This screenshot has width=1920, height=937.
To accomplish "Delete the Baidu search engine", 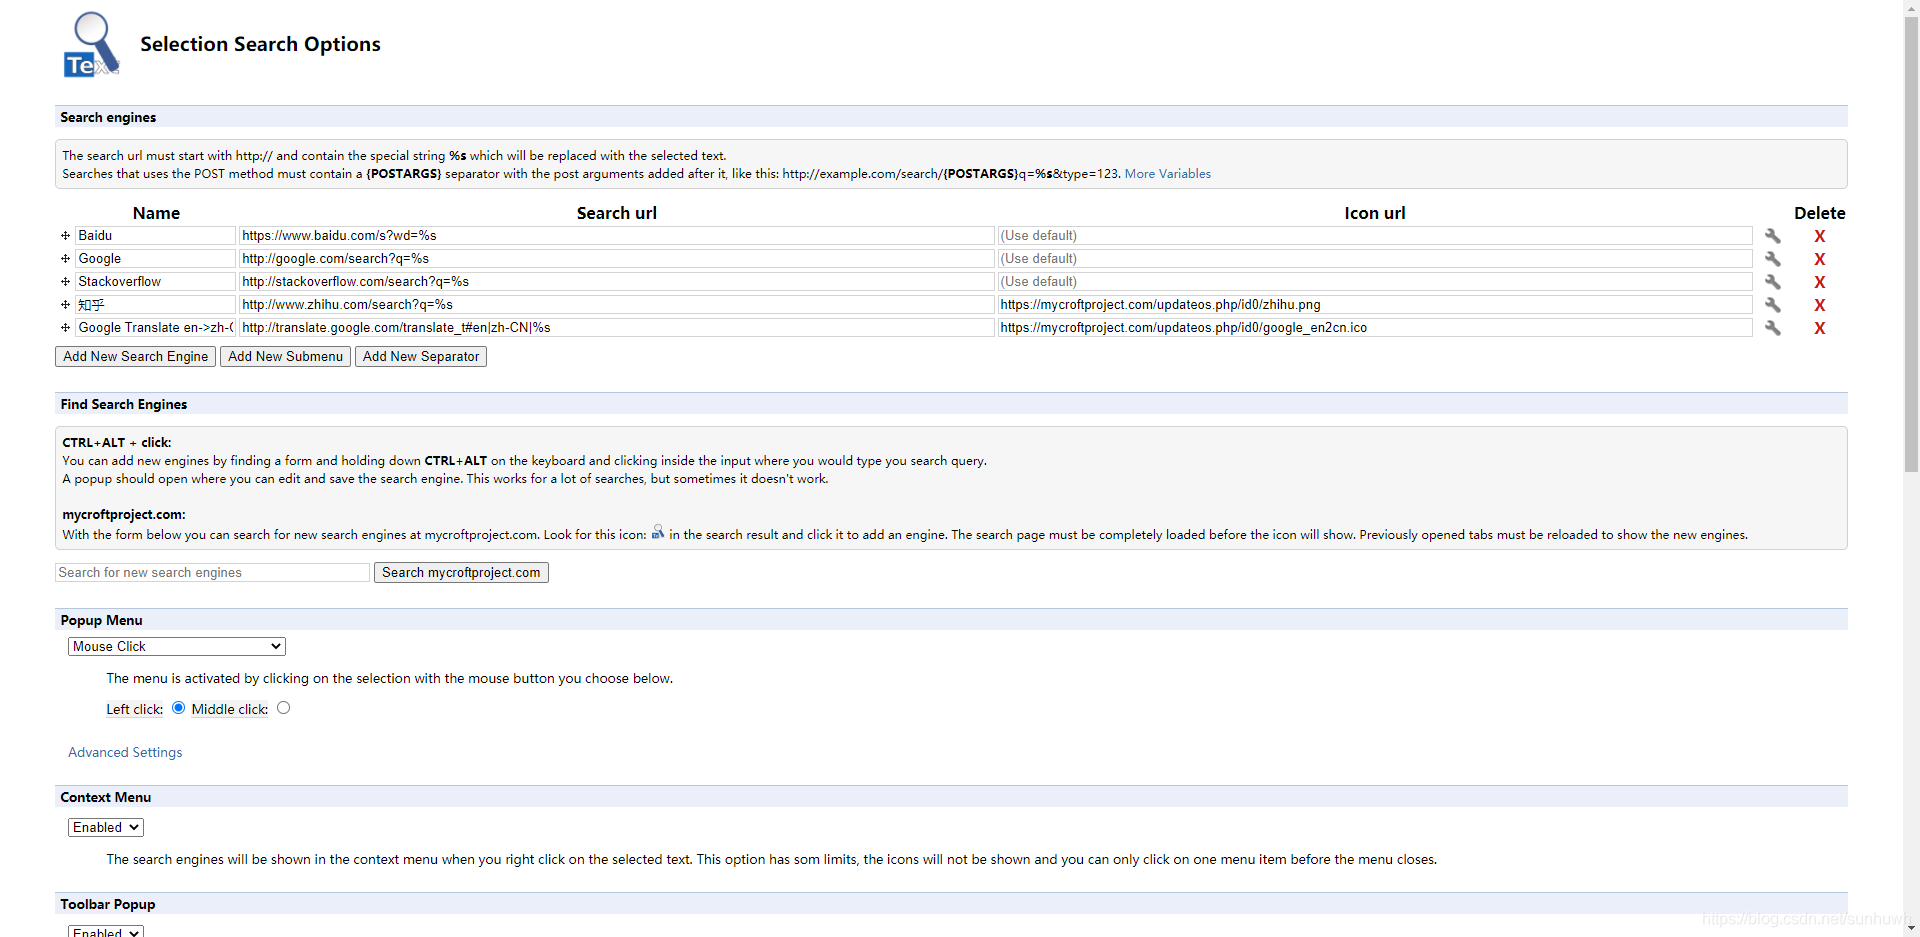I will point(1820,236).
